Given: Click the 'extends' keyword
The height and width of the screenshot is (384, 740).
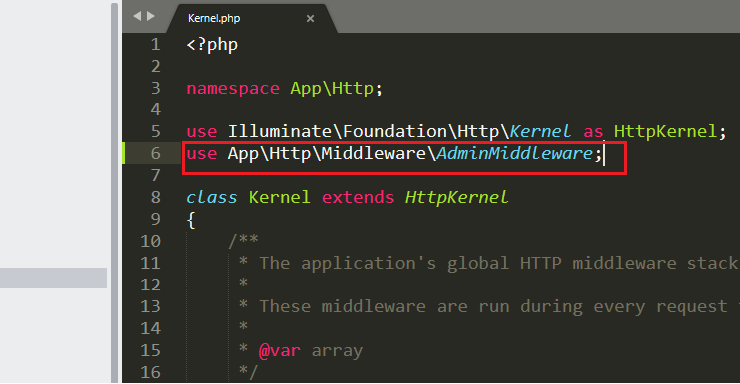Looking at the screenshot, I should 358,197.
